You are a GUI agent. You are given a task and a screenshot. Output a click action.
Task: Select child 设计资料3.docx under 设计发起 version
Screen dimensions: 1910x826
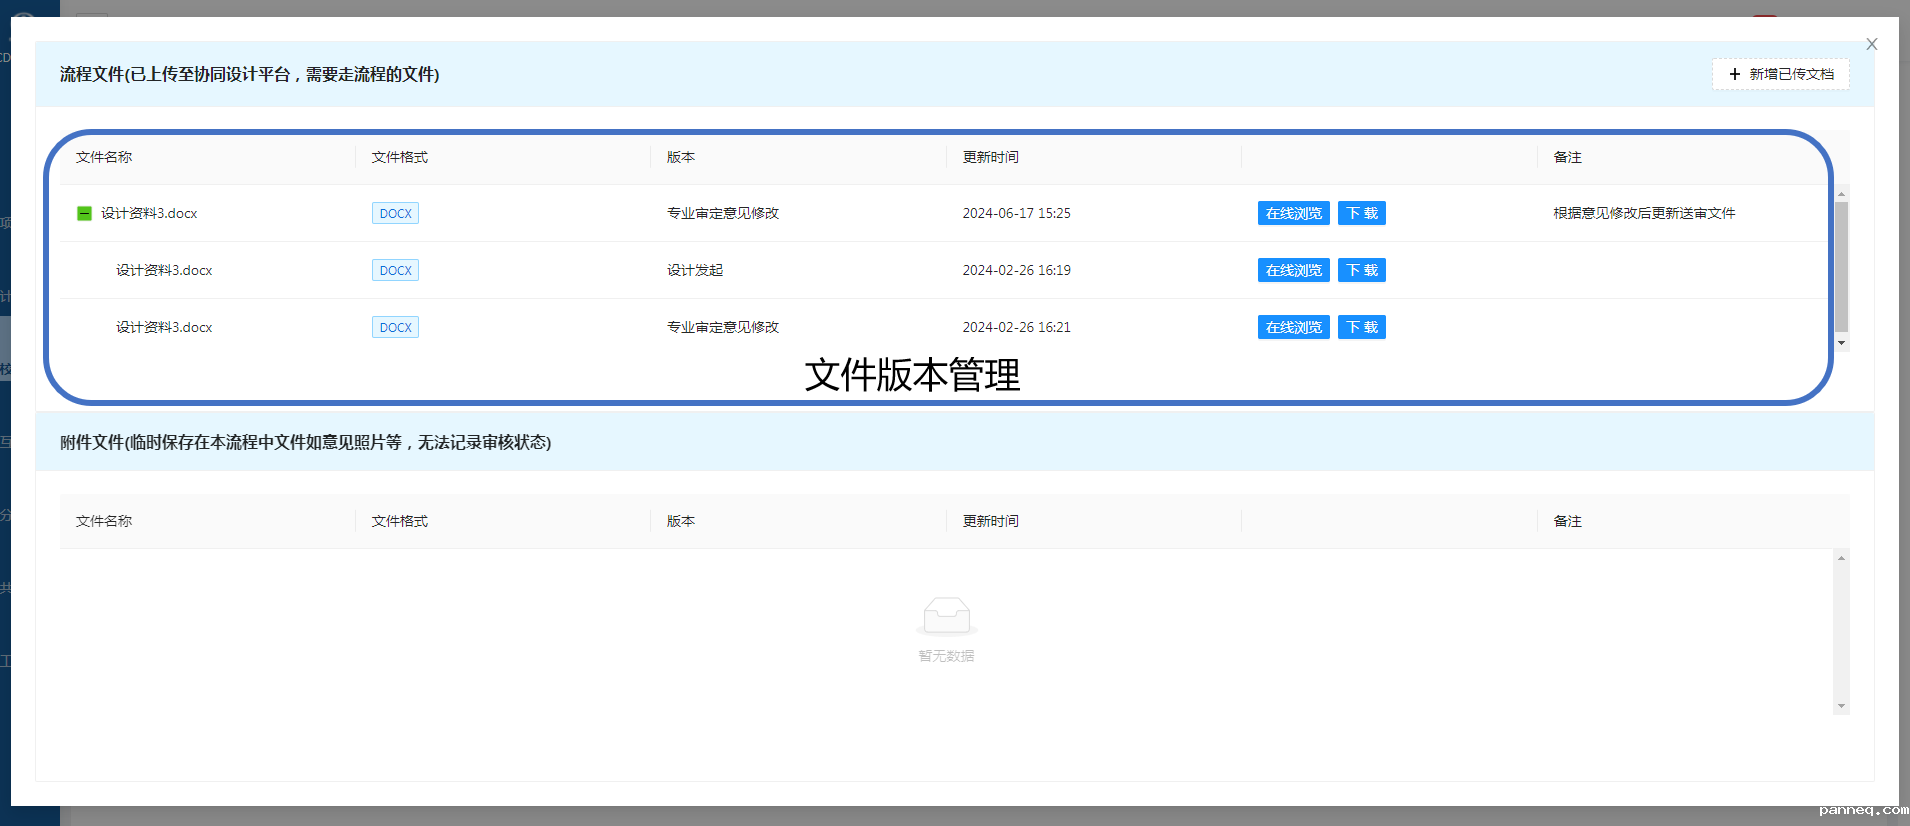(x=164, y=270)
